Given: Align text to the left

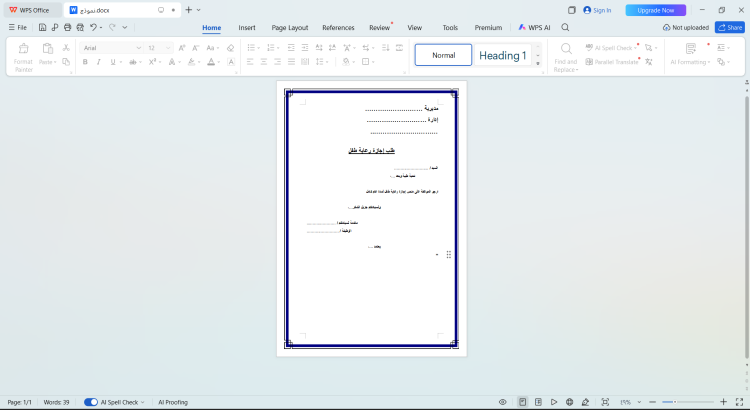Looking at the screenshot, I should coord(250,62).
